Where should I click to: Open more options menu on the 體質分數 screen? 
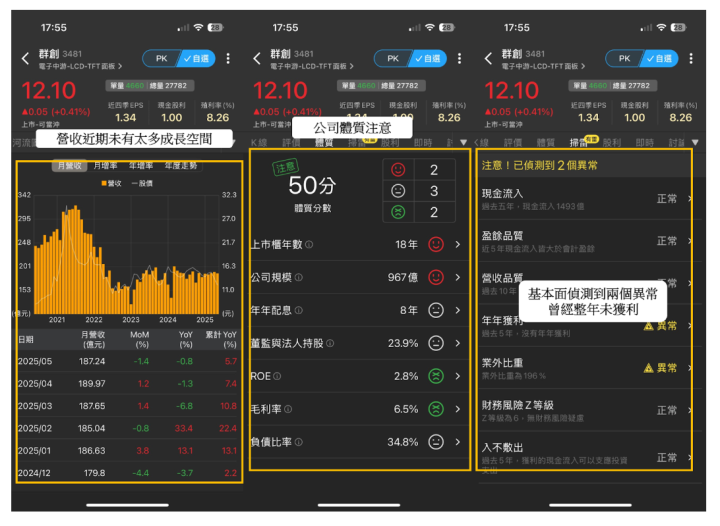(x=460, y=58)
